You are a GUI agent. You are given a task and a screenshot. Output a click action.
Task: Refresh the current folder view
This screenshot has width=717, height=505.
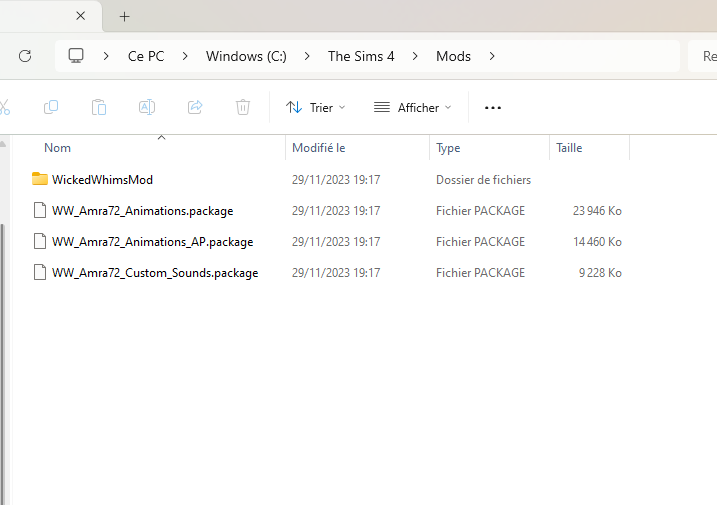(x=25, y=56)
